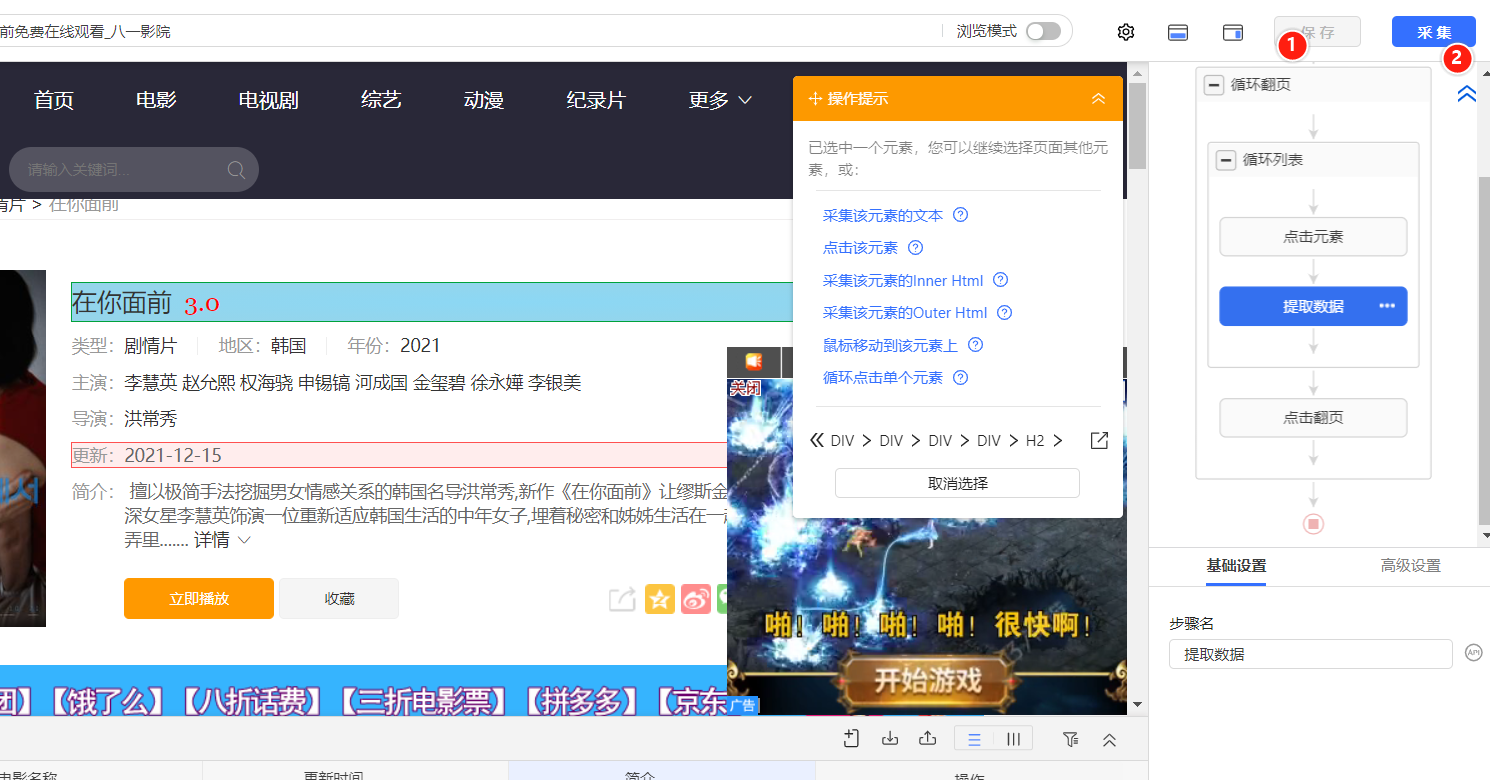Click the yellow star share icon

pos(660,599)
